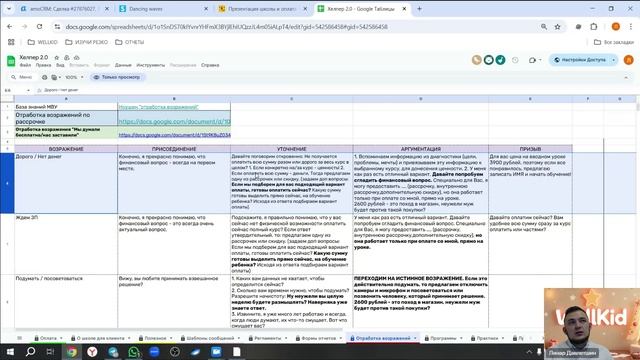
Task: Open the Отработка возражений tab arrow
Action: click(x=415, y=338)
